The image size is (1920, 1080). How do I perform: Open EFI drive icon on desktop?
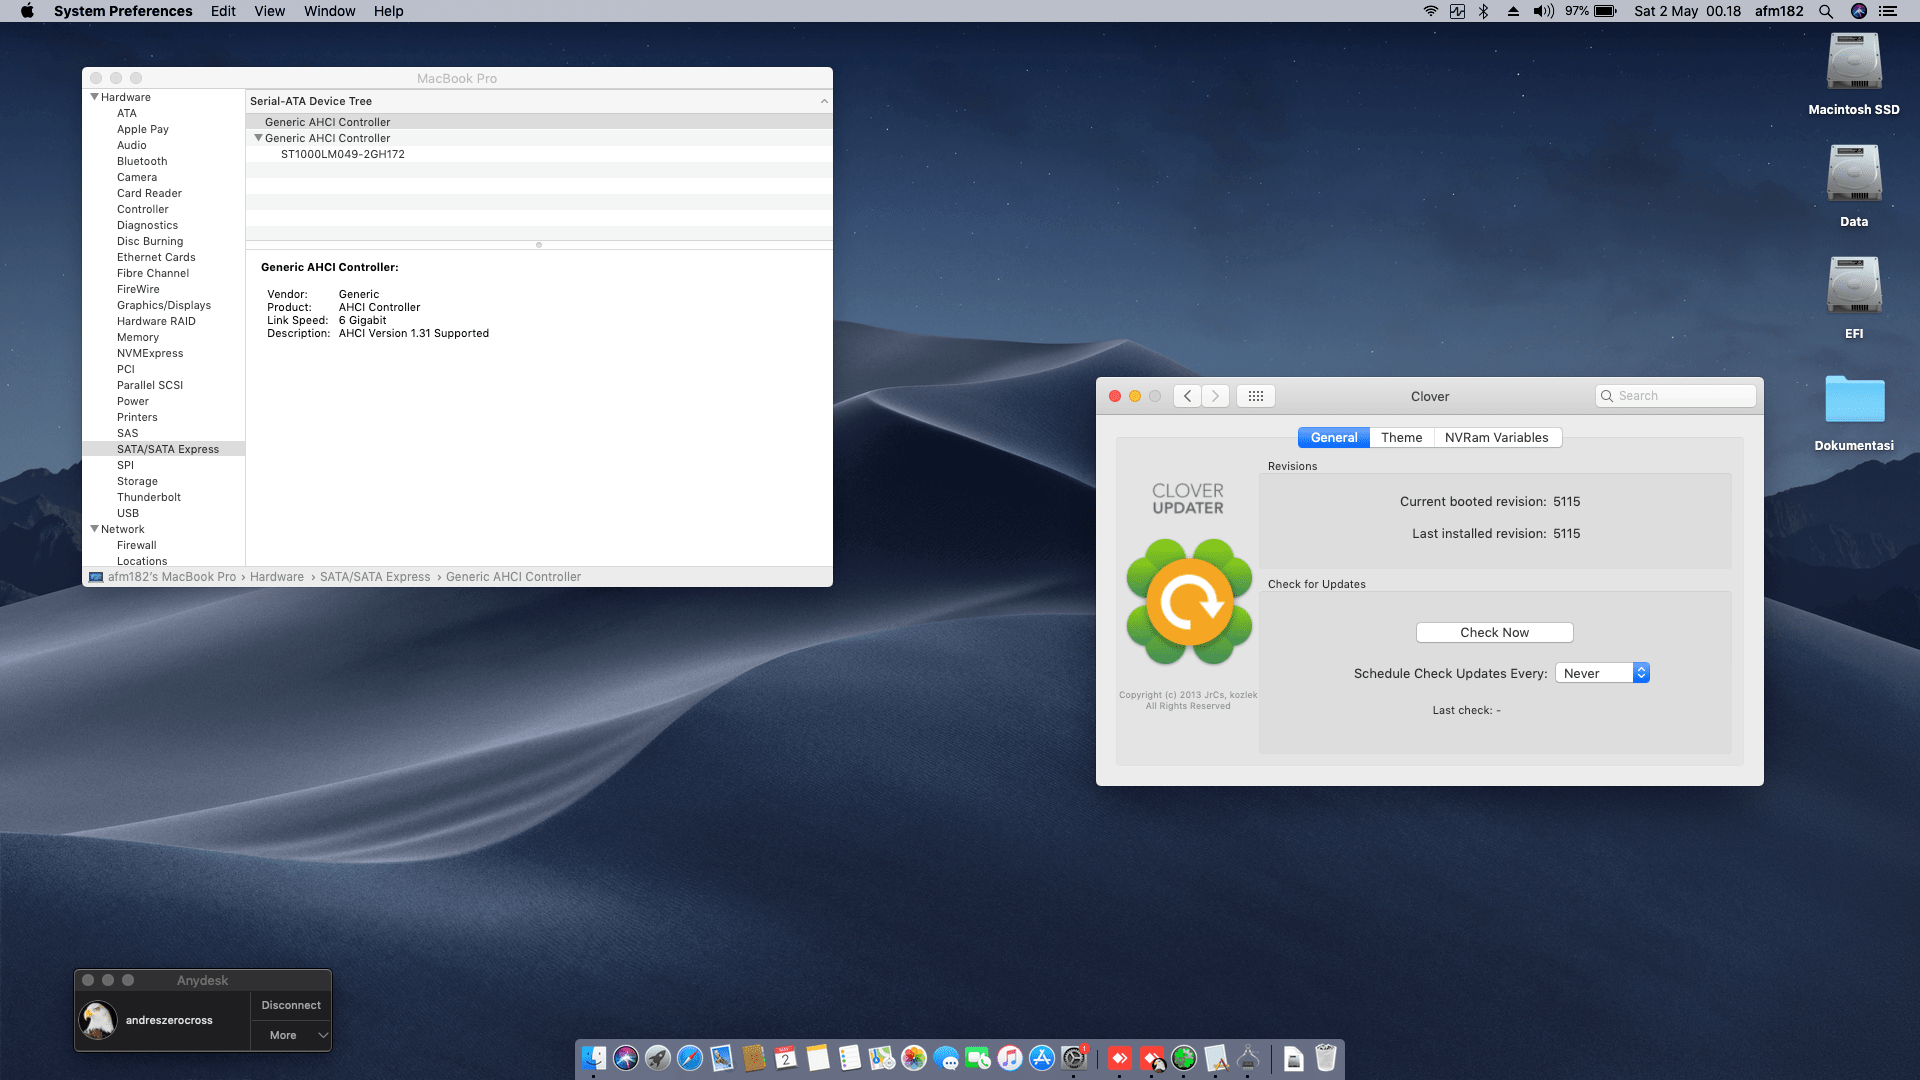click(x=1854, y=287)
